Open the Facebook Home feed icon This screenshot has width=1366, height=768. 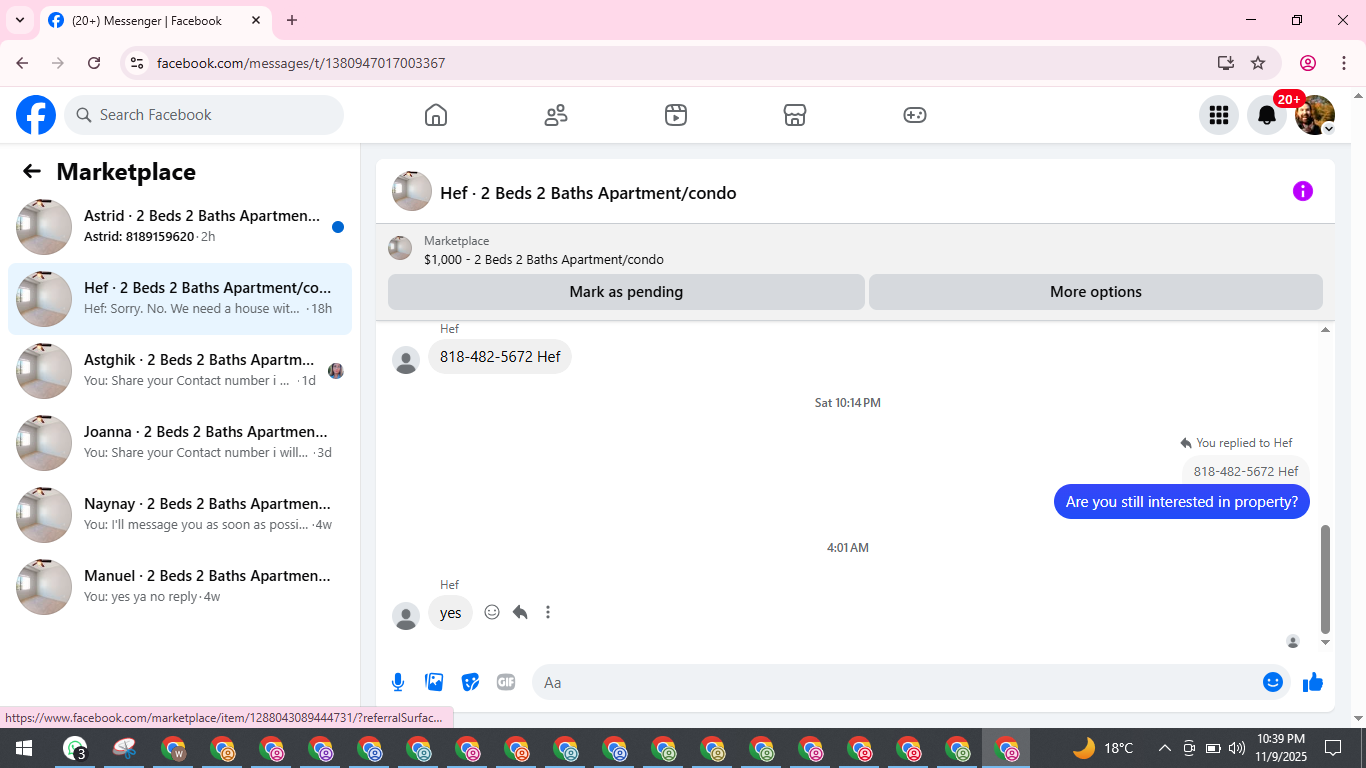(x=436, y=115)
